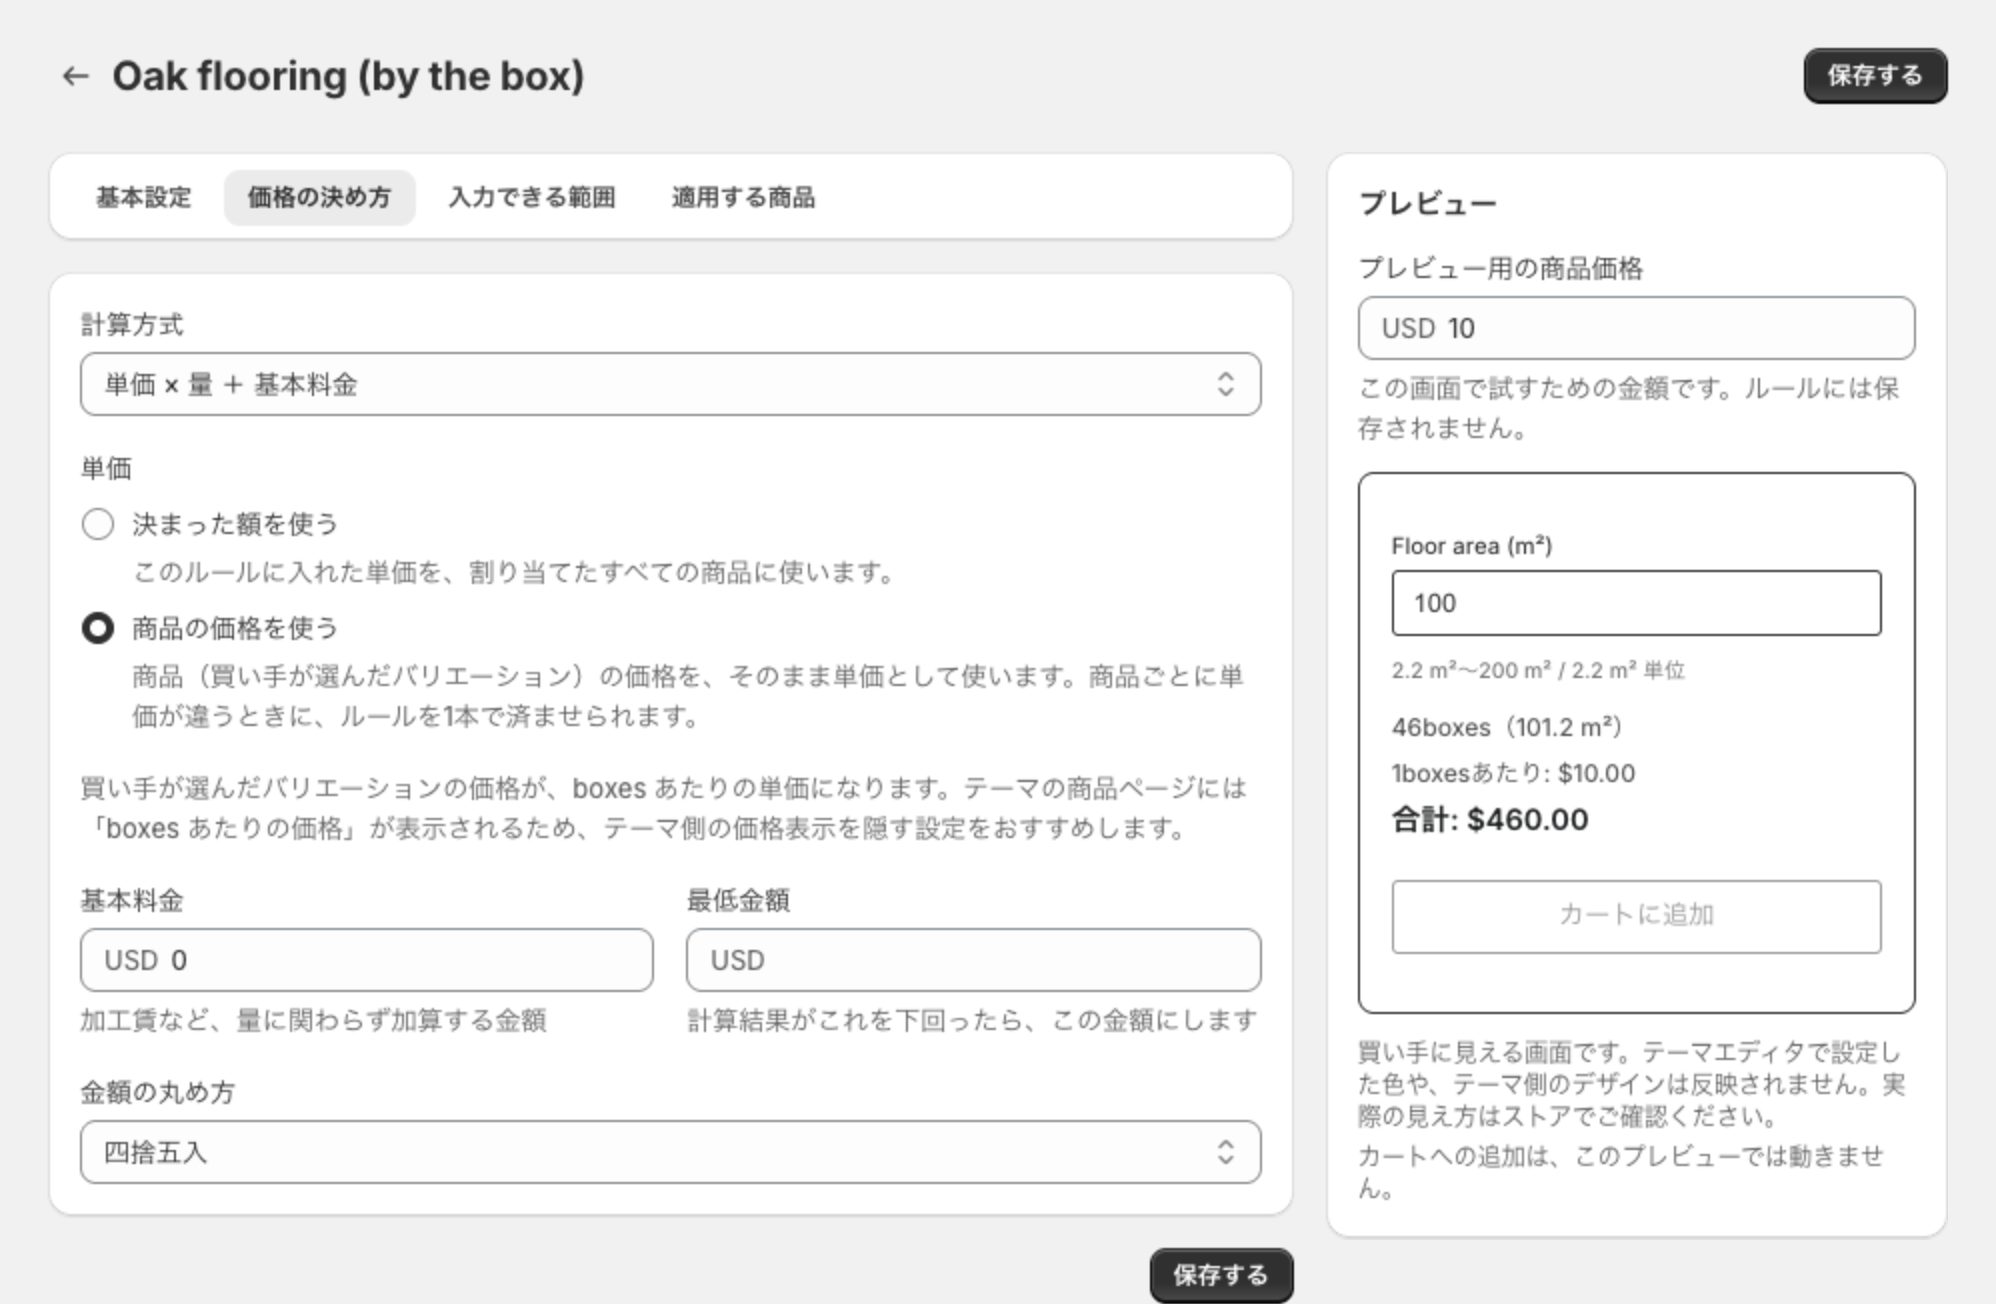1996x1304 pixels.
Task: Switch to the 入力できる範囲 tab
Action: 532,197
